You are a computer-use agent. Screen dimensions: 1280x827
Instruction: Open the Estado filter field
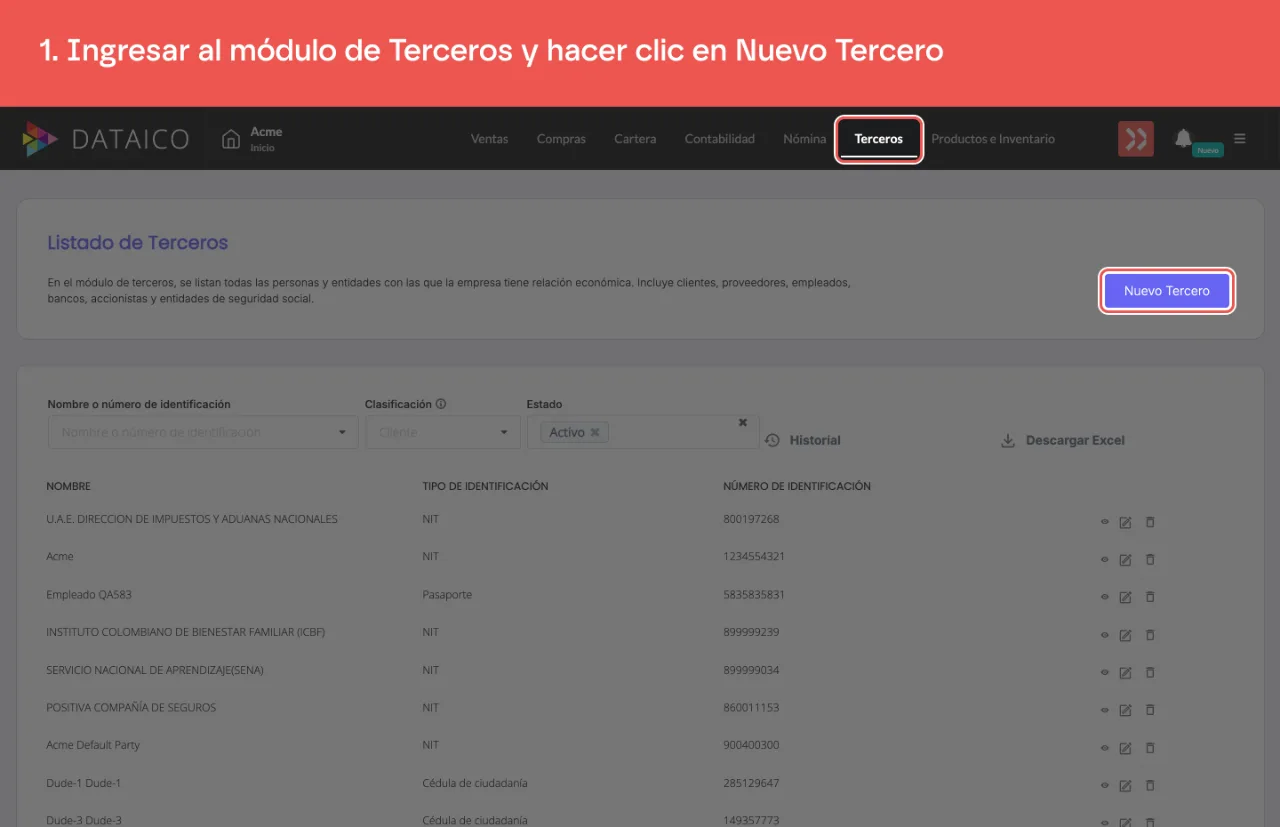(x=643, y=432)
